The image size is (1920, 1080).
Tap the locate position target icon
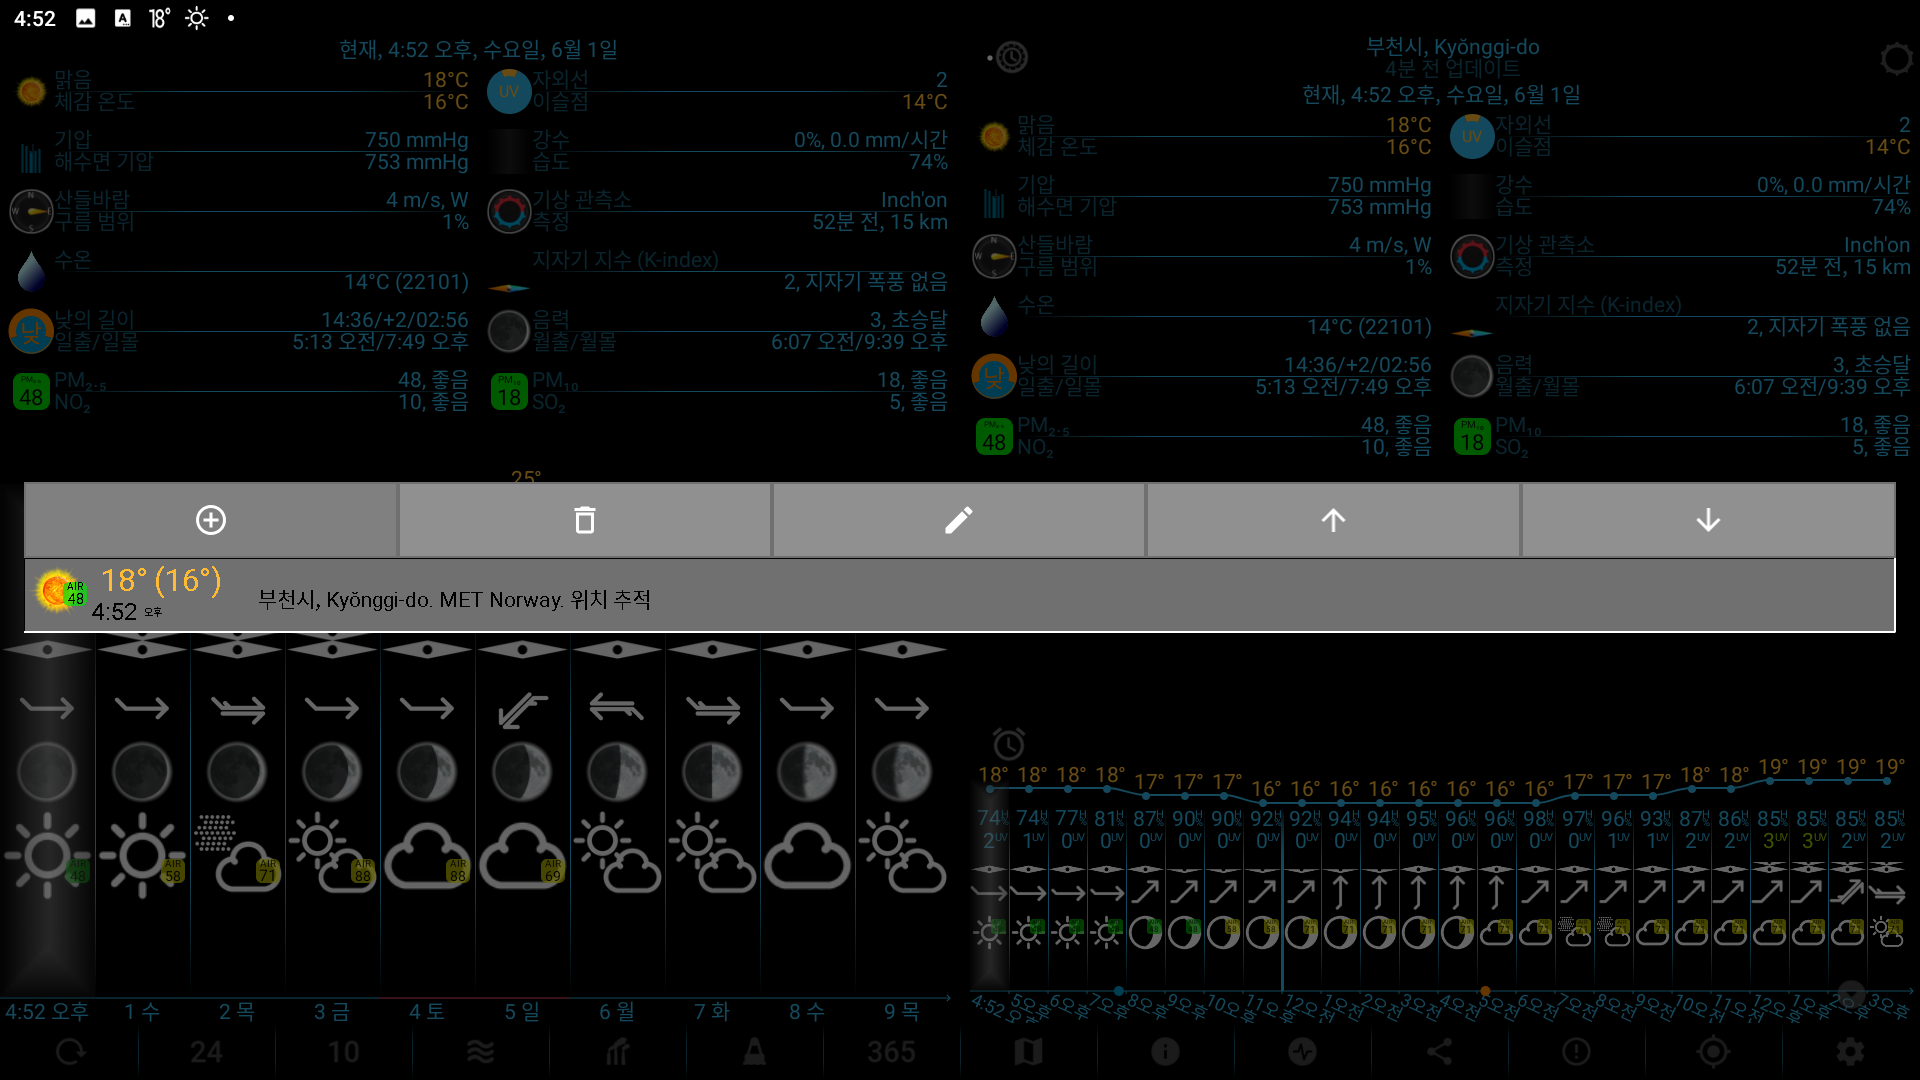(1713, 1052)
